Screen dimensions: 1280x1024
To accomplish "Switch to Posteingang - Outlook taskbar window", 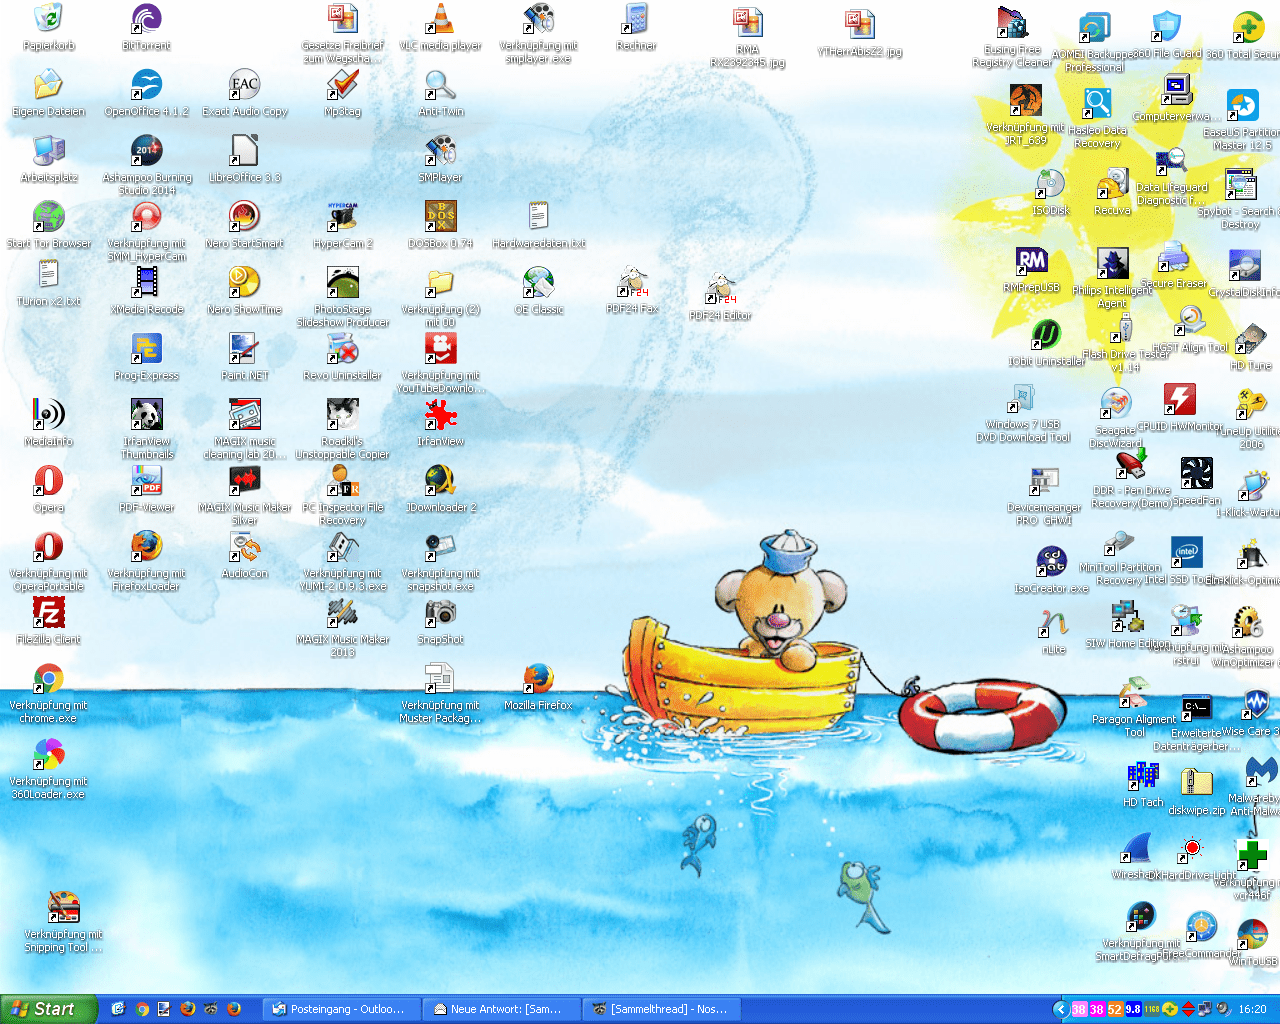I will pos(341,1009).
